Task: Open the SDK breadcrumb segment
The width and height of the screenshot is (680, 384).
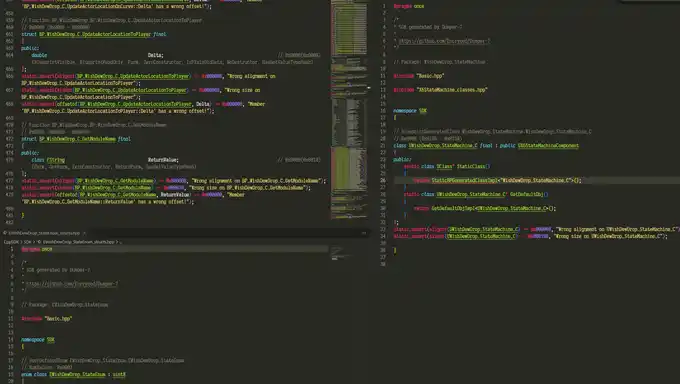Action: pyautogui.click(x=27, y=242)
